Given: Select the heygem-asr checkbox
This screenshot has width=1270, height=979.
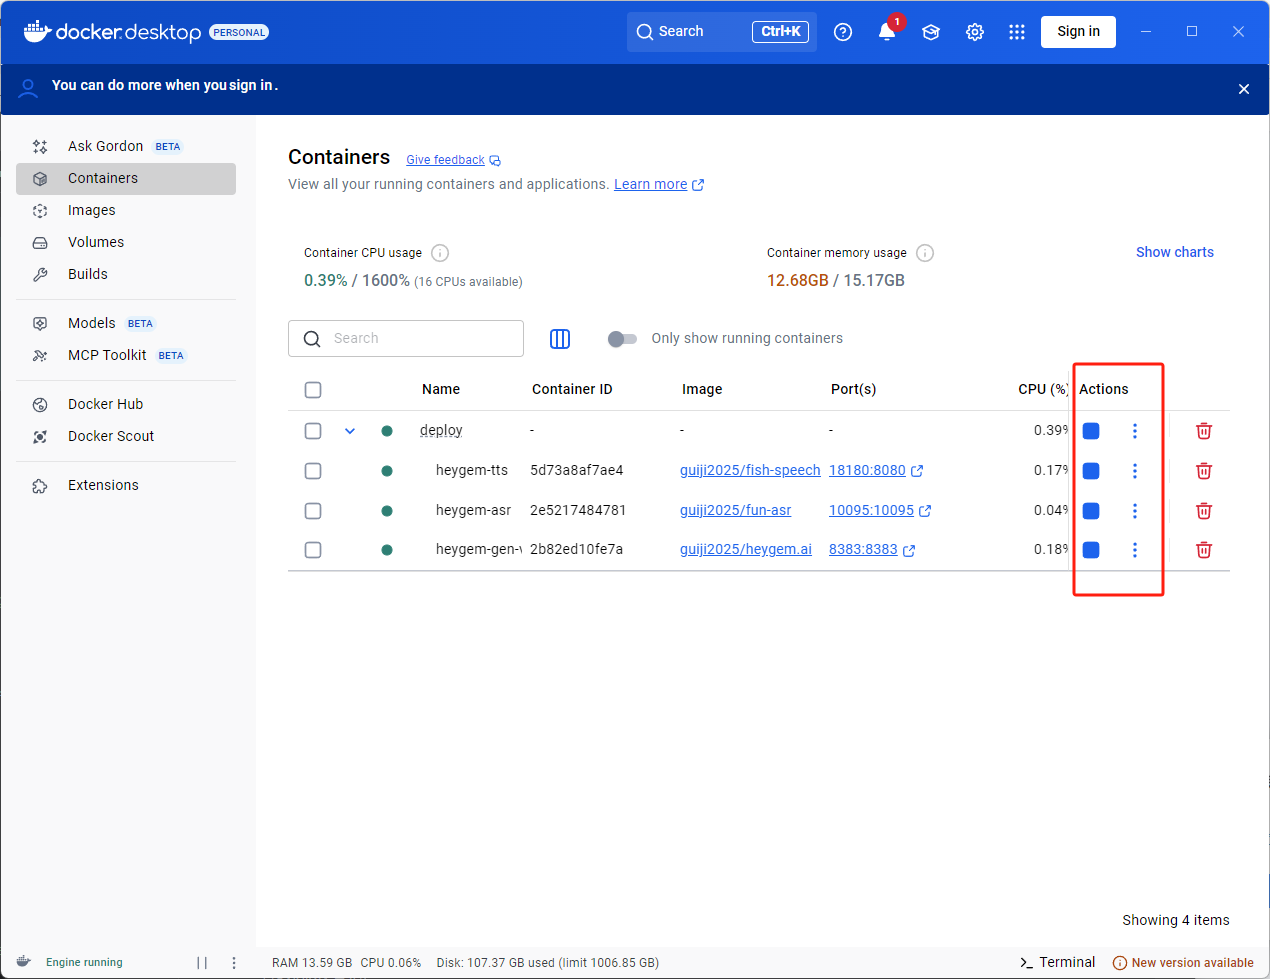Looking at the screenshot, I should pos(313,511).
